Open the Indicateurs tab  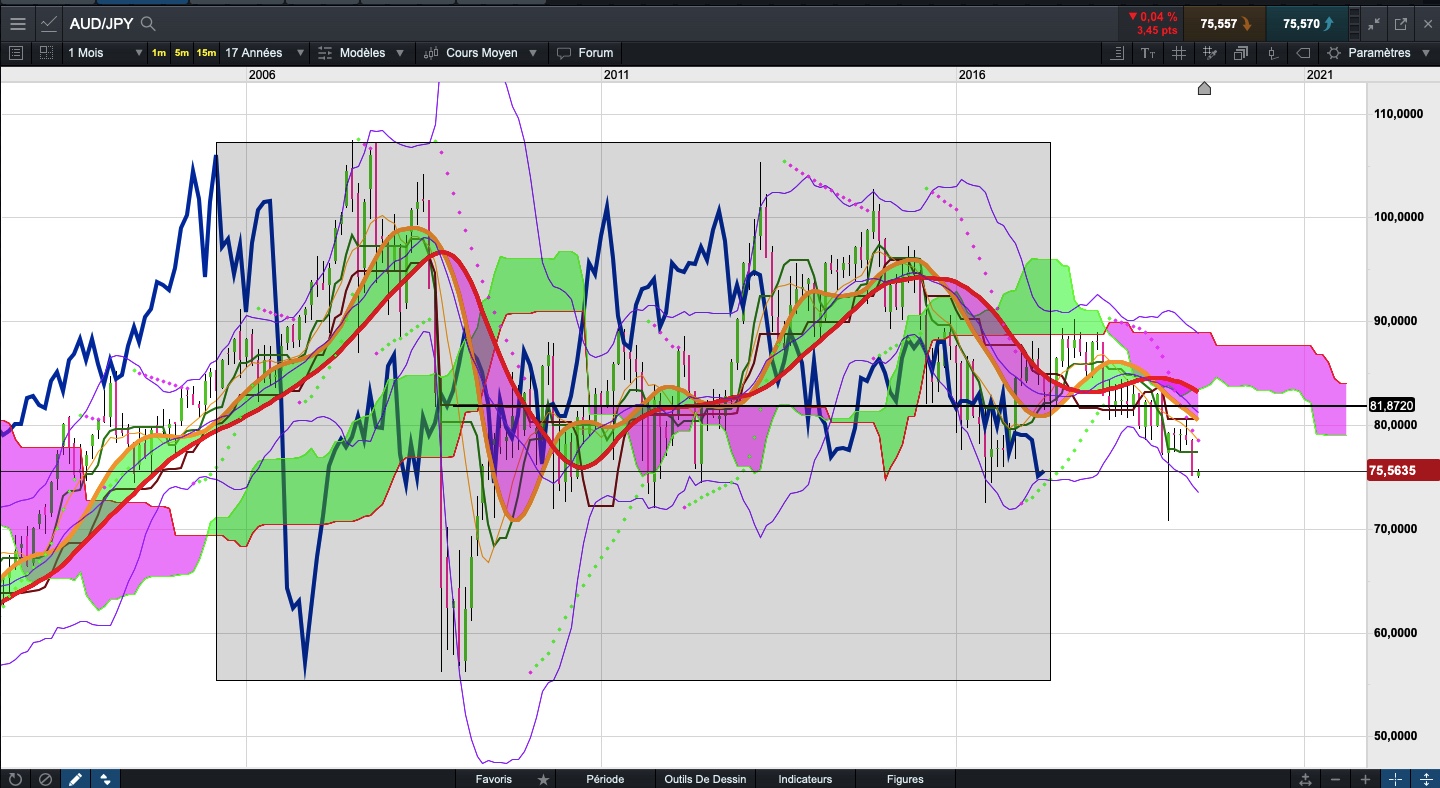805,779
